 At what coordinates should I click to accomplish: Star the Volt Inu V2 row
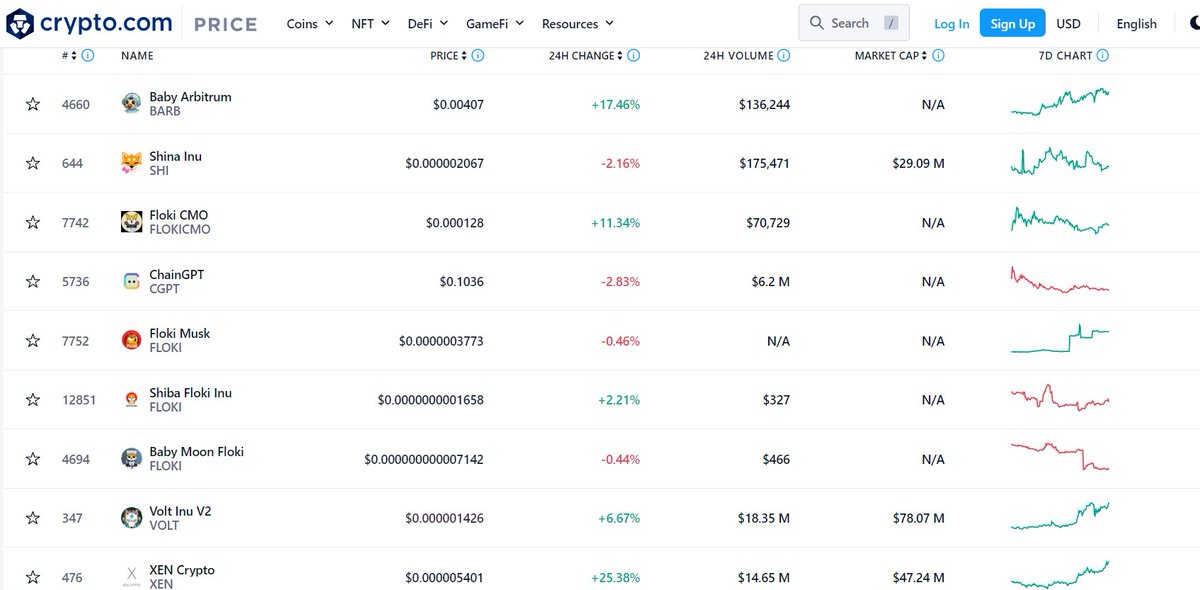[33, 518]
